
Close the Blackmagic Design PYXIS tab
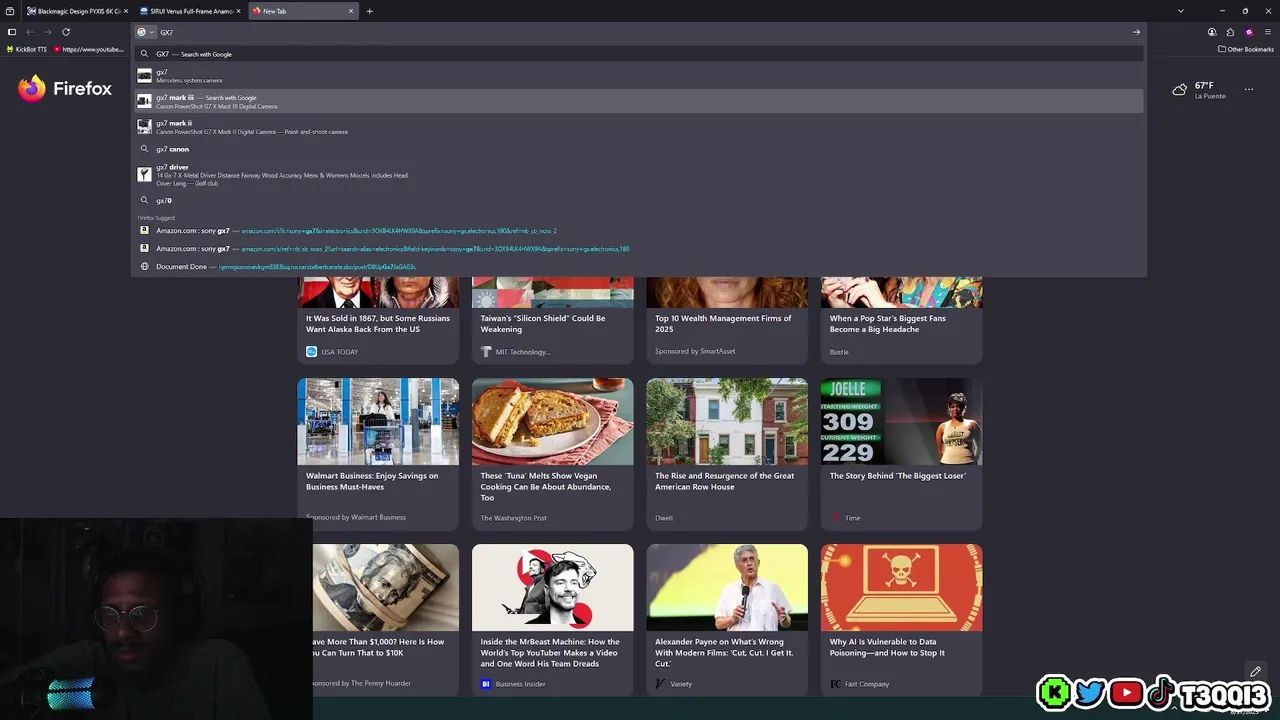126,11
